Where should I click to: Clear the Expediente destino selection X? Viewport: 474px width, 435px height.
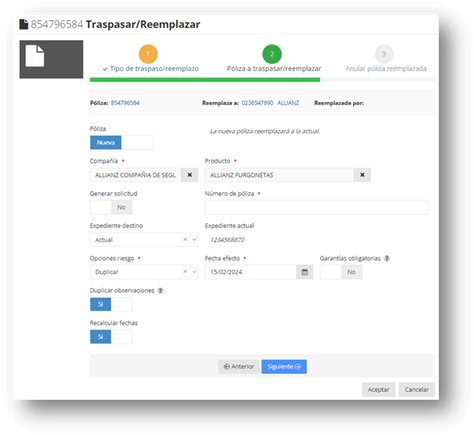coord(185,240)
